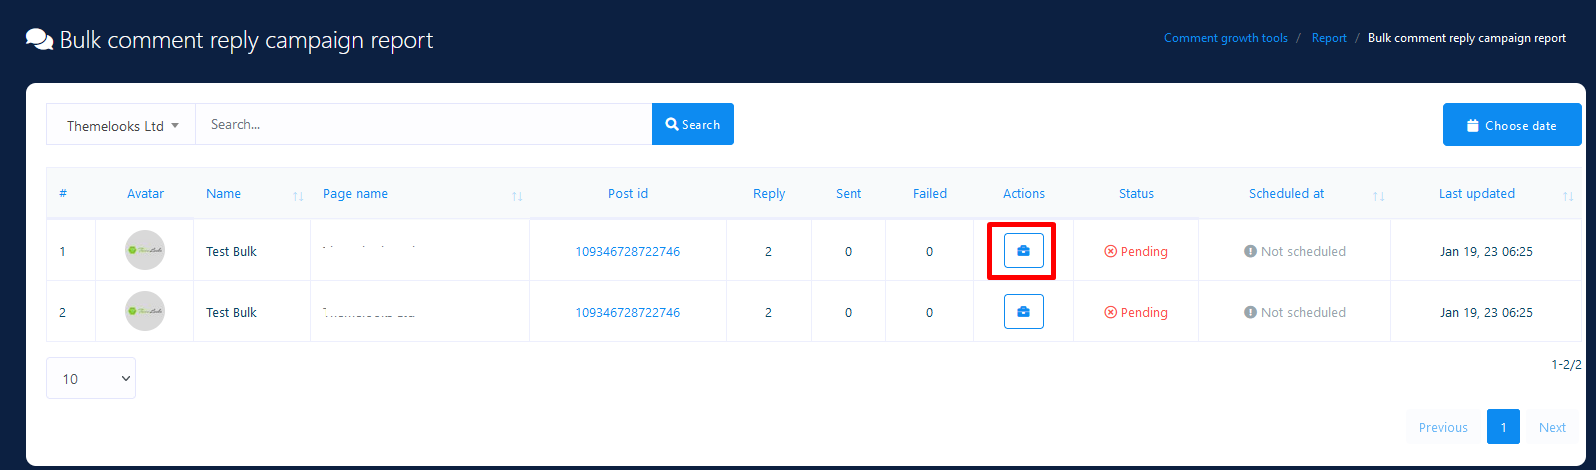Click the Scheduled at sort arrows

click(x=1379, y=196)
